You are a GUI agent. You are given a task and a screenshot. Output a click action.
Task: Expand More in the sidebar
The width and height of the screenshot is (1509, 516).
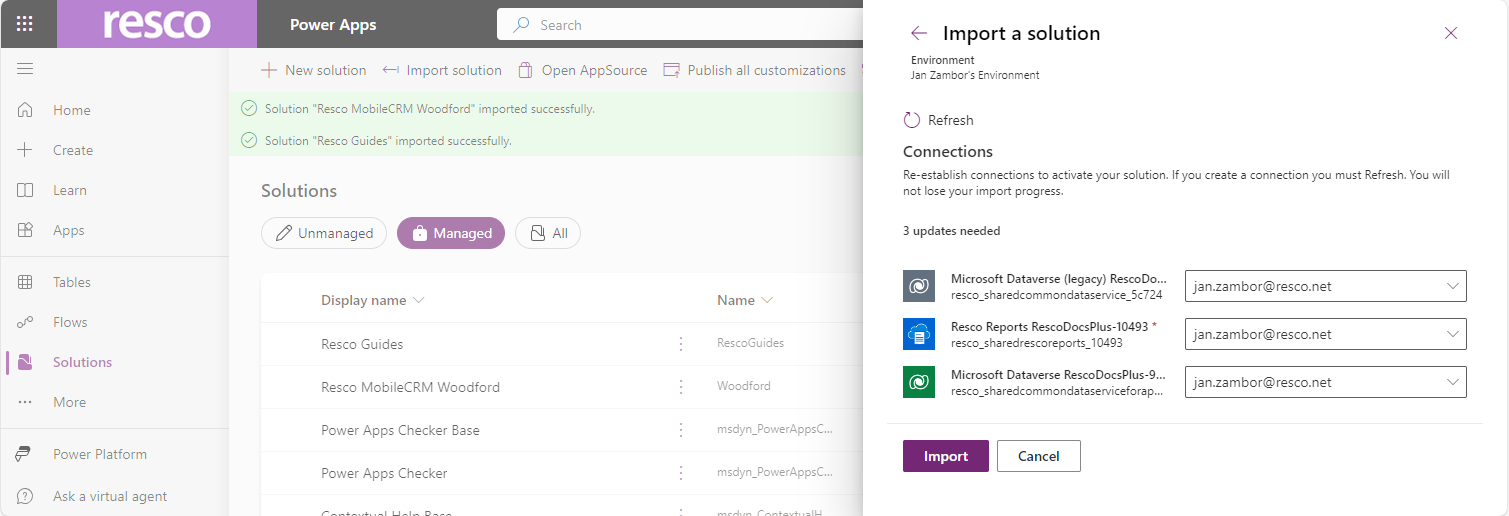[69, 402]
